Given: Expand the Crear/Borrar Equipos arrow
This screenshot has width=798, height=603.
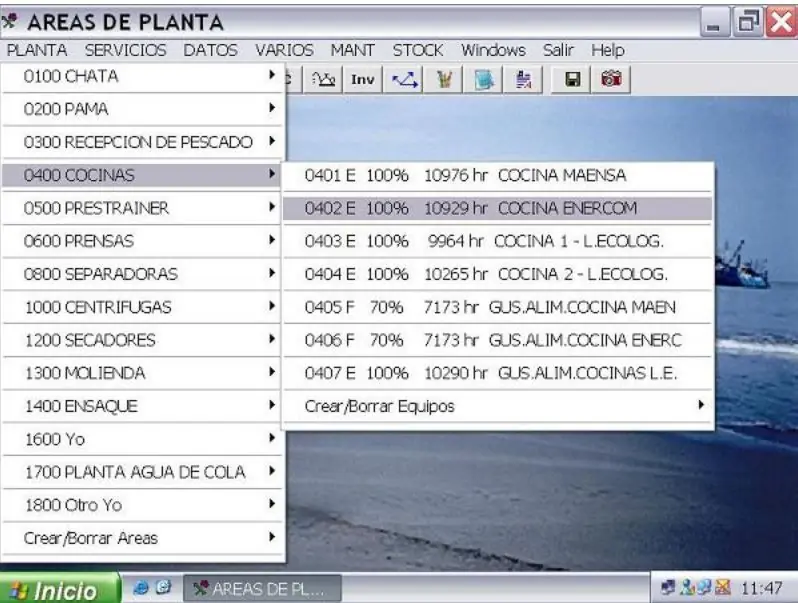Looking at the screenshot, I should pyautogui.click(x=701, y=405).
